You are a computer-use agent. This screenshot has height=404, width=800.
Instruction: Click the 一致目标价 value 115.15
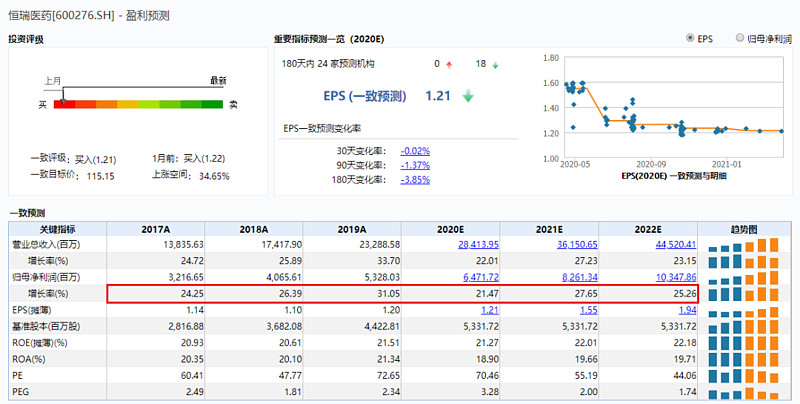pos(101,176)
